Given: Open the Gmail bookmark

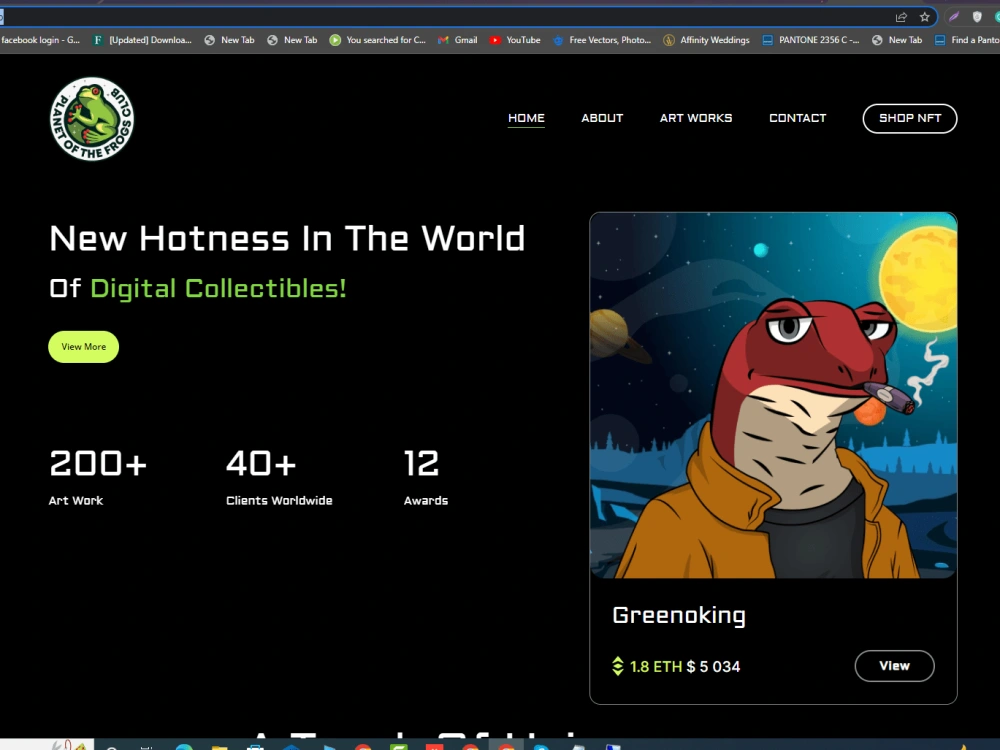Looking at the screenshot, I should pyautogui.click(x=458, y=40).
